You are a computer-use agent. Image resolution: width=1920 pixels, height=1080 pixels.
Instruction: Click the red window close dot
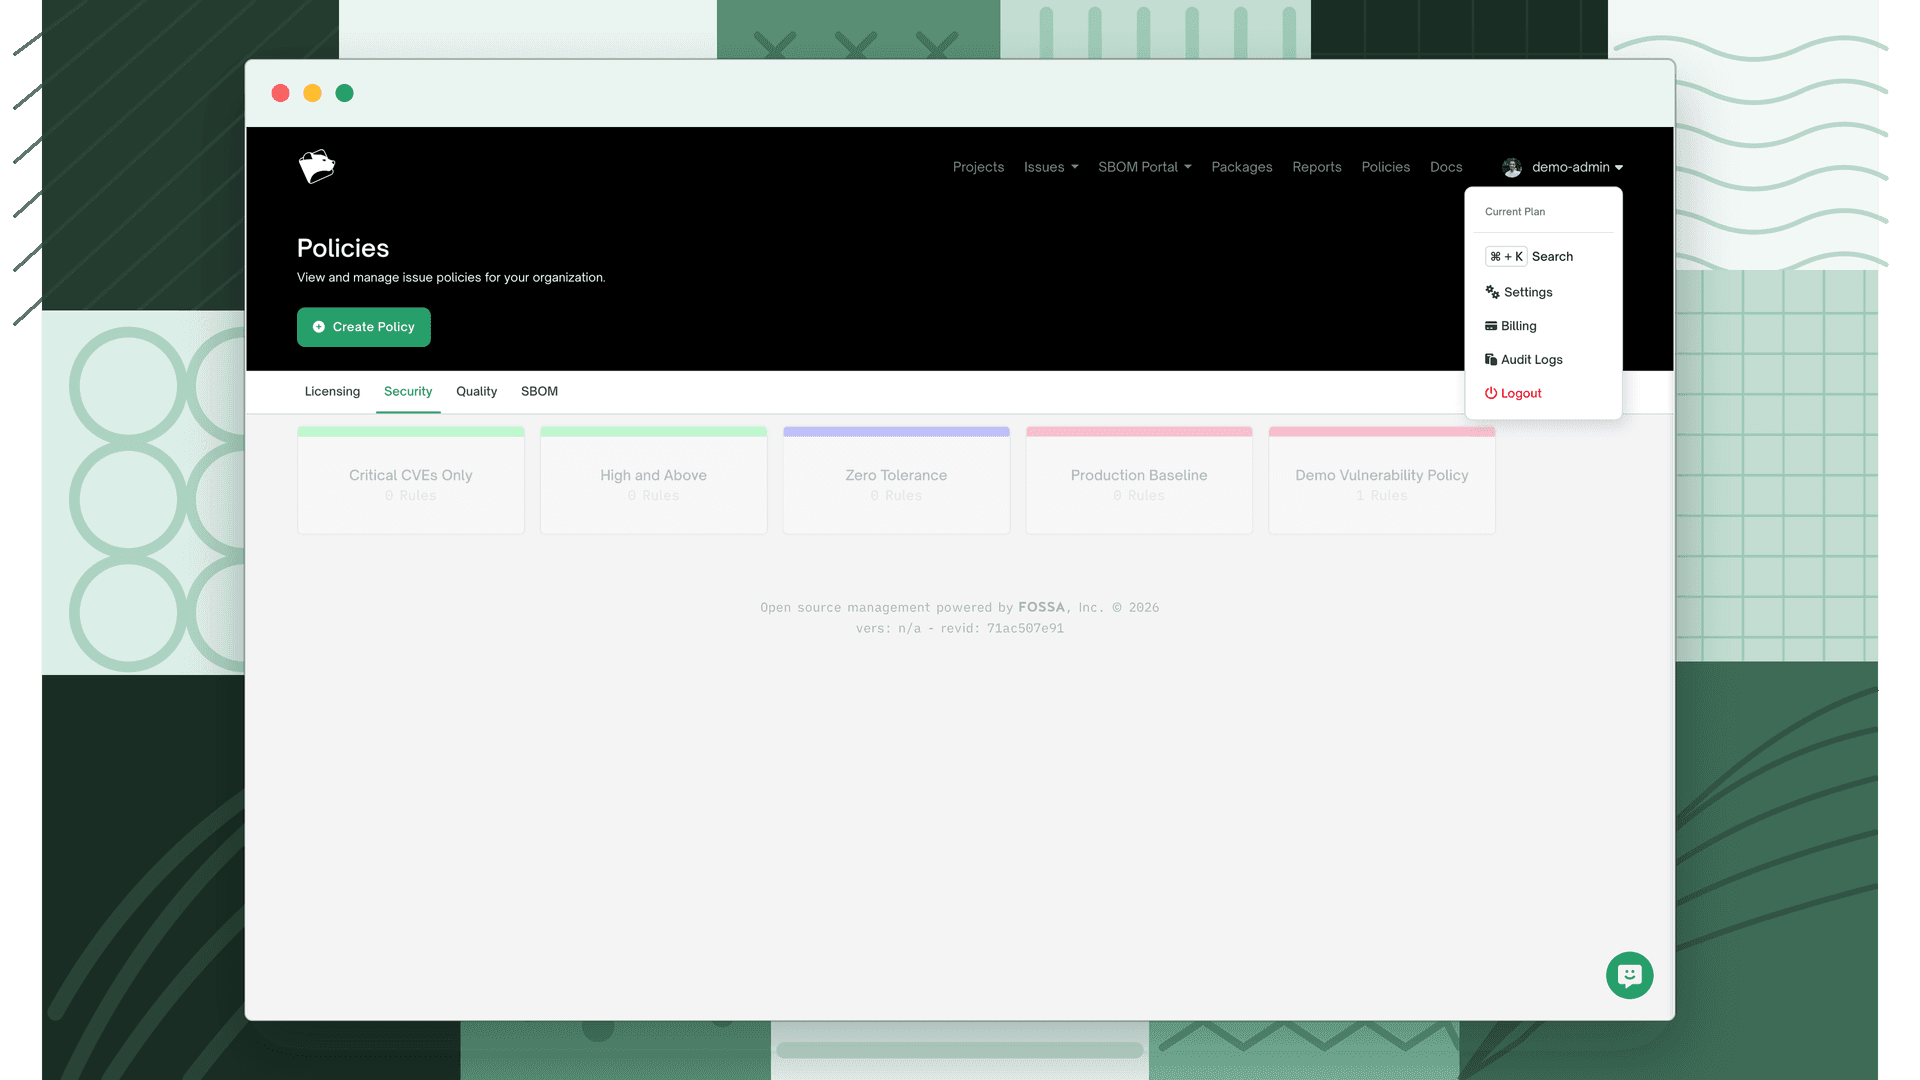[281, 93]
